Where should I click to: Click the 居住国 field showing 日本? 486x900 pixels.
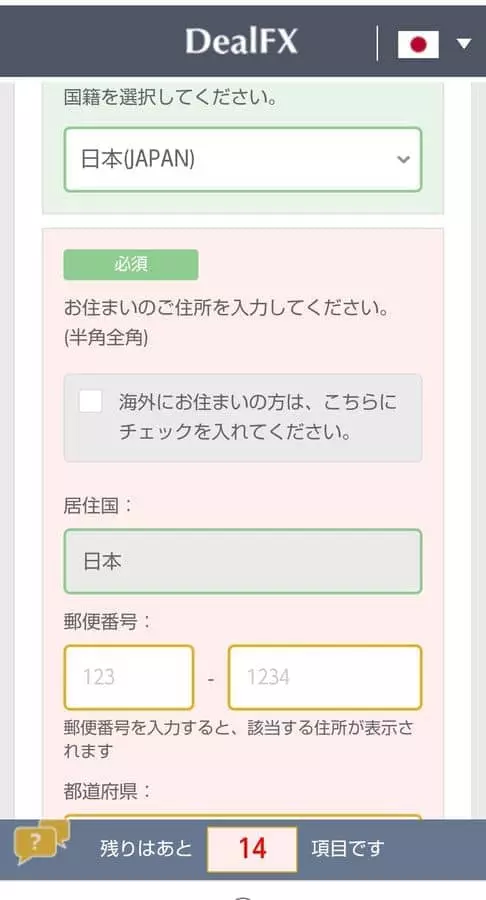coord(243,561)
